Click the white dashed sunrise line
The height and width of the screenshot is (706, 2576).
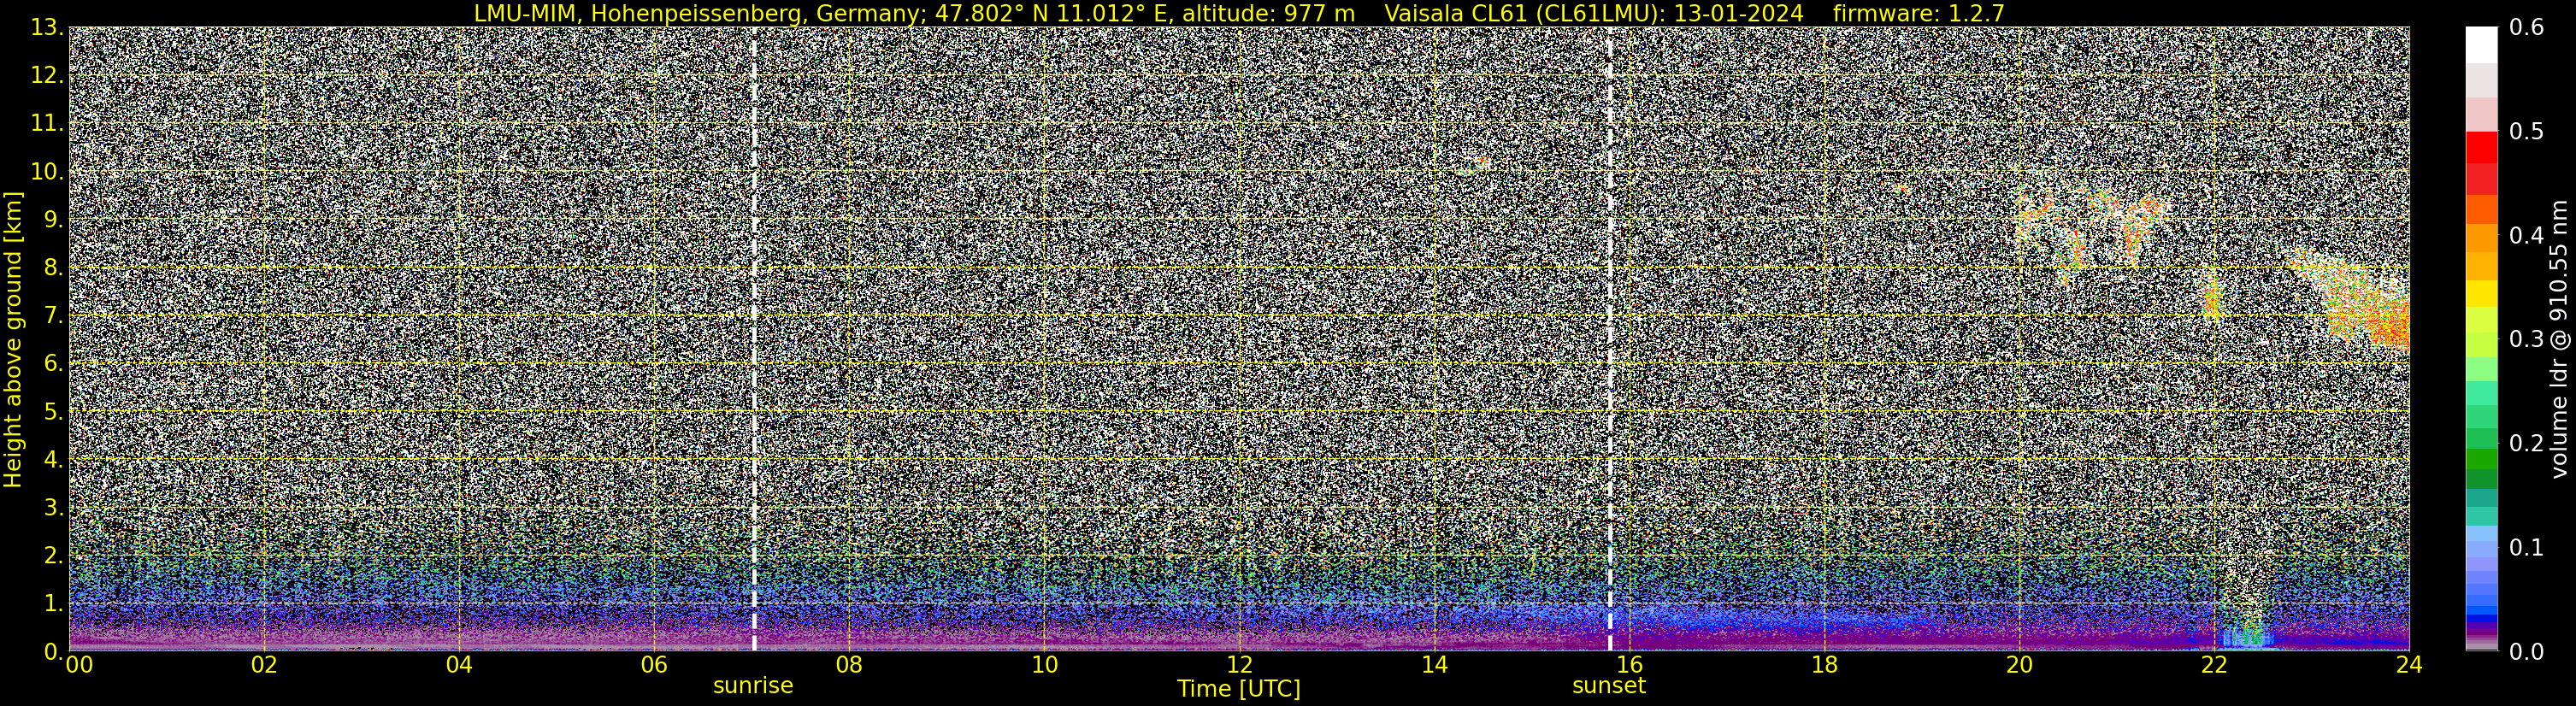[754, 339]
